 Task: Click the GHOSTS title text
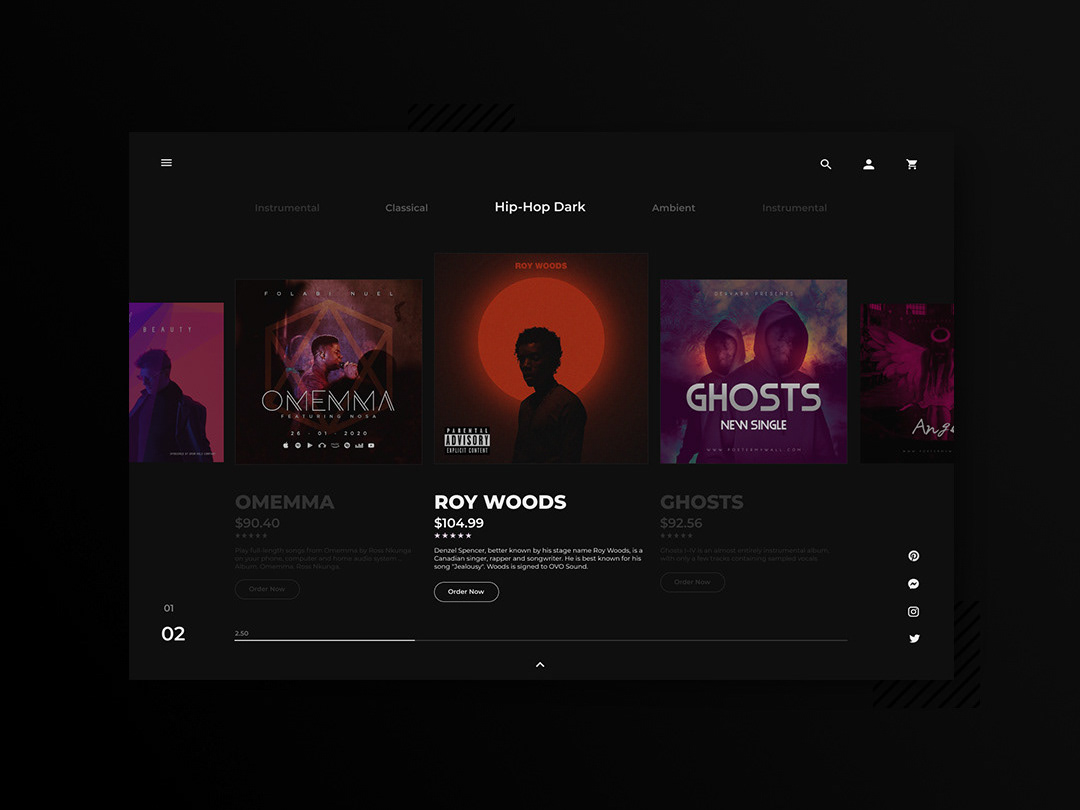click(702, 502)
